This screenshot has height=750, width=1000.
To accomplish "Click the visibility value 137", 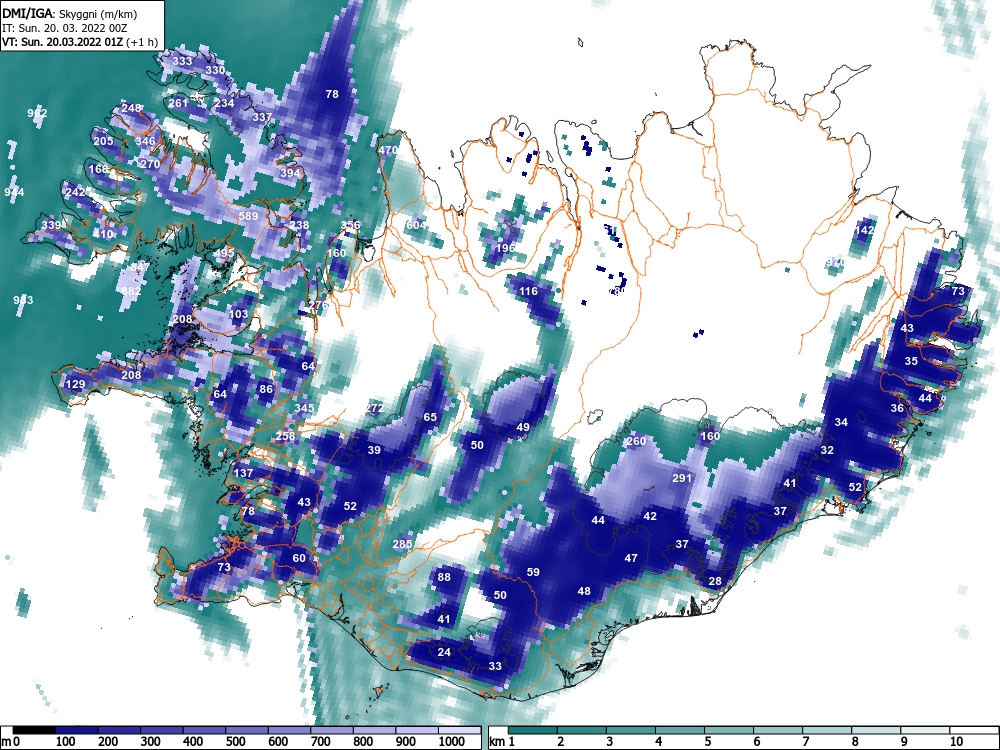I will (x=243, y=473).
